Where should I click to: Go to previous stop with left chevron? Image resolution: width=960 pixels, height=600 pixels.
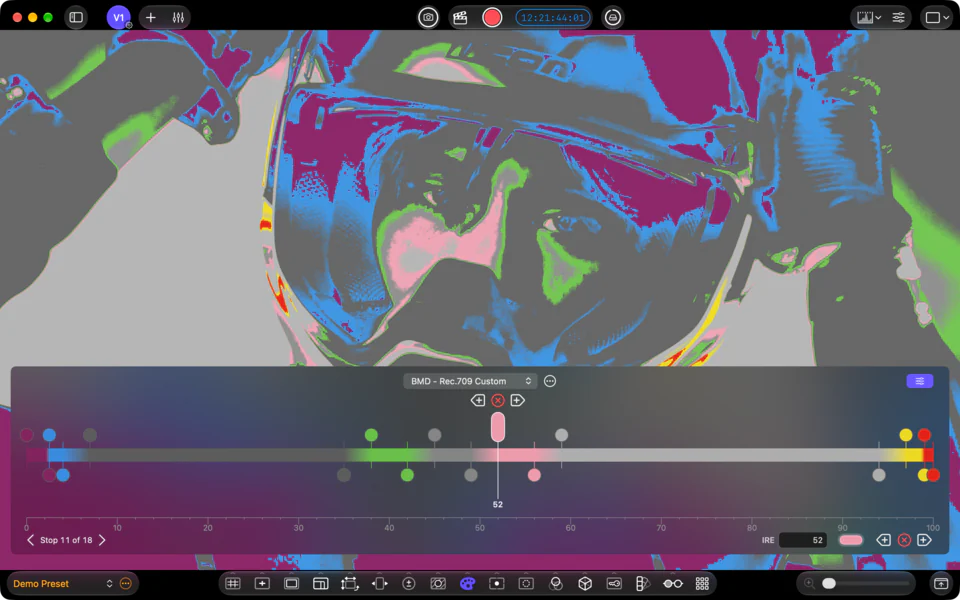[31, 540]
